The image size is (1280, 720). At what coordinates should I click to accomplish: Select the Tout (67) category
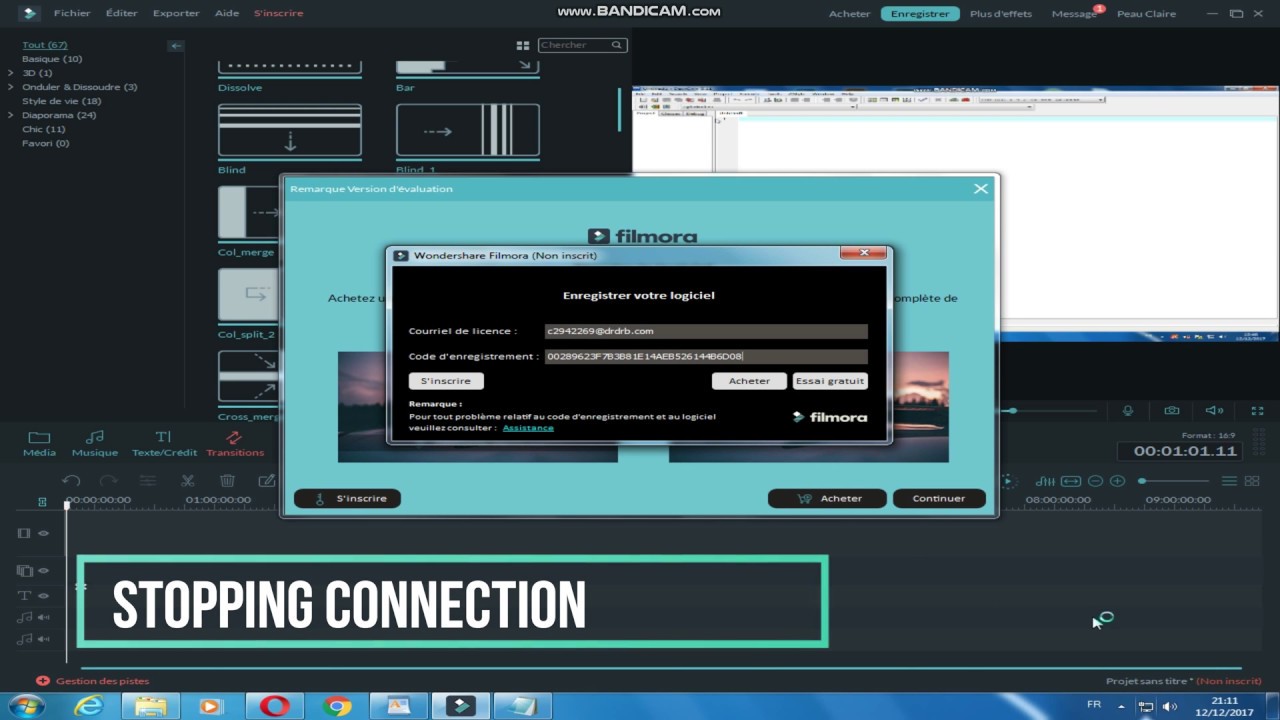[44, 45]
